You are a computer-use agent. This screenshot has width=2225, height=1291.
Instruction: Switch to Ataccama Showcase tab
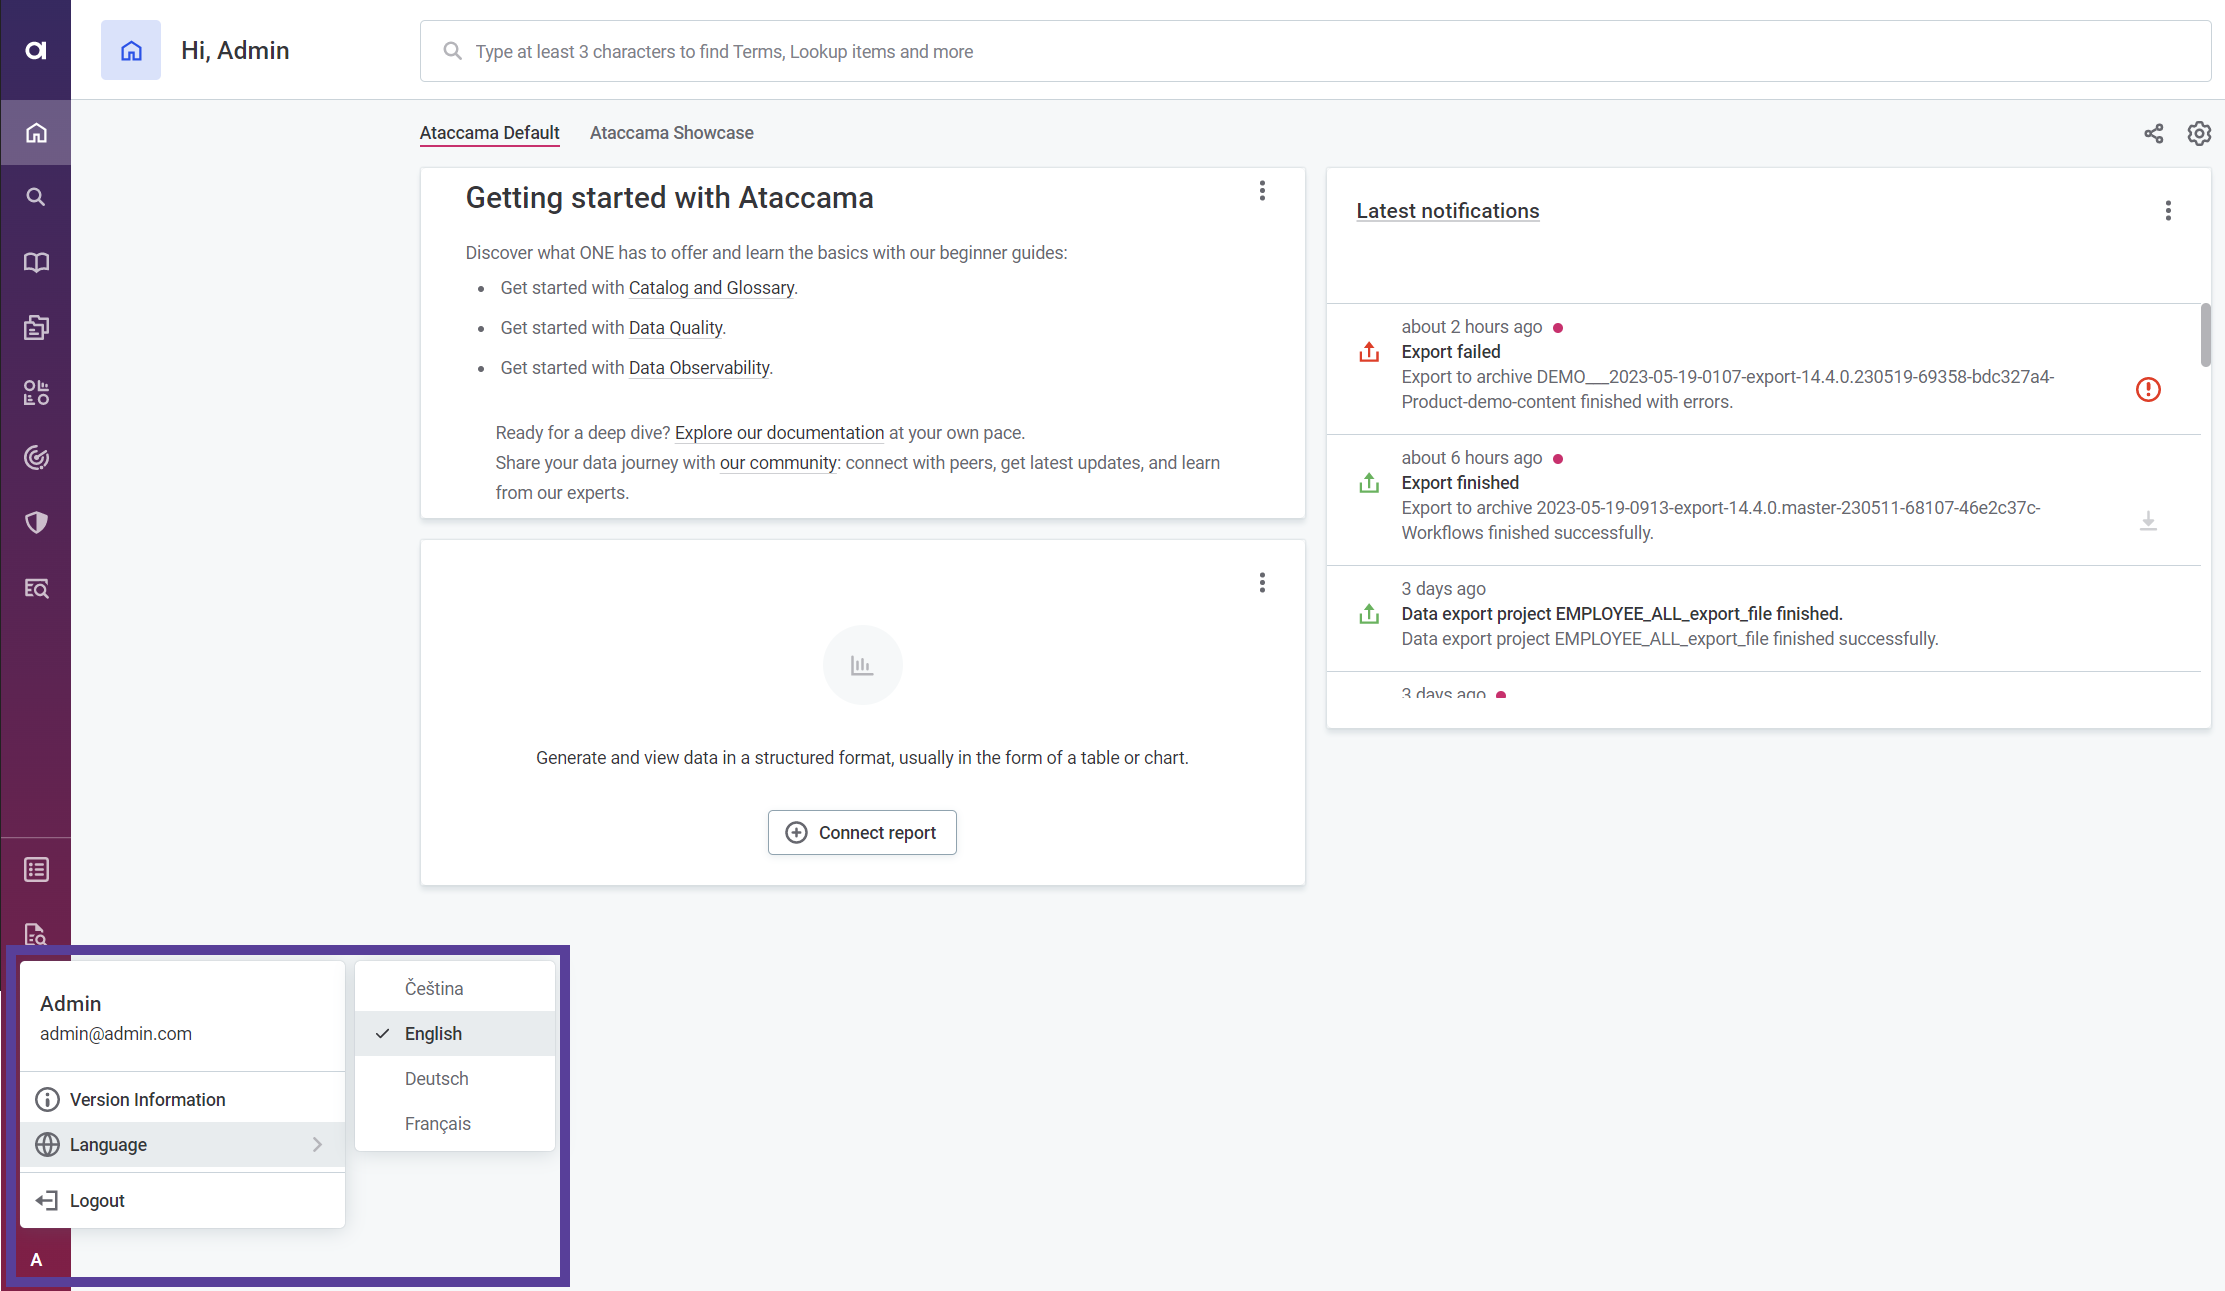coord(671,133)
